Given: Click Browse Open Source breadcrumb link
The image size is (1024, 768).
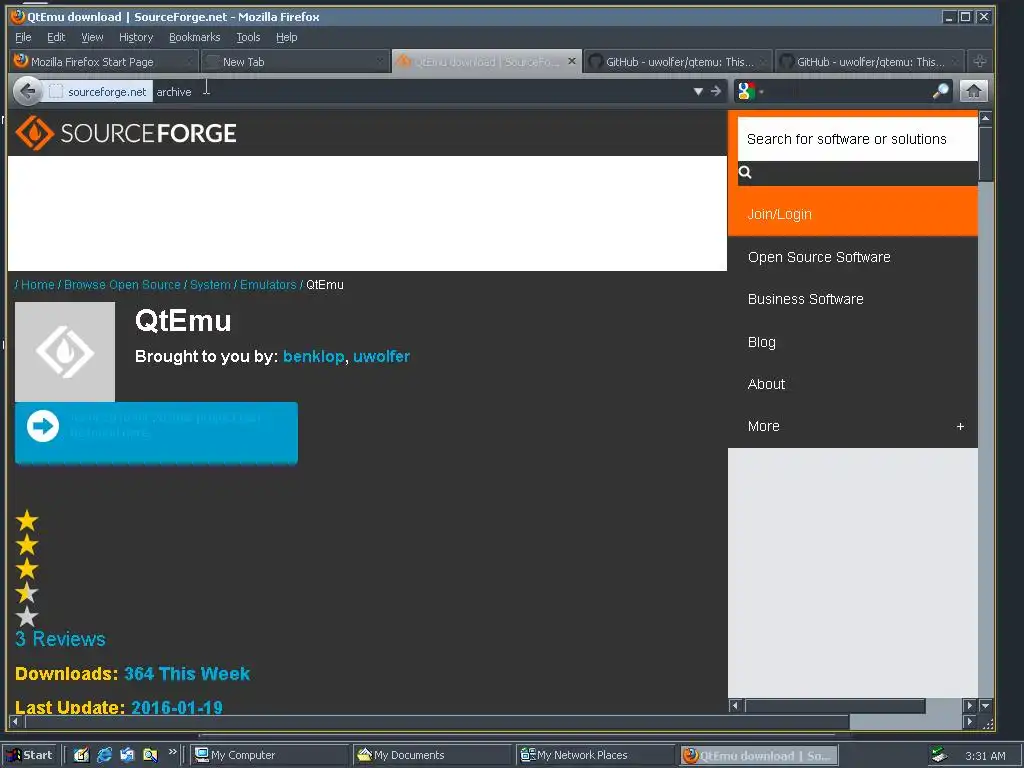Looking at the screenshot, I should [x=122, y=285].
